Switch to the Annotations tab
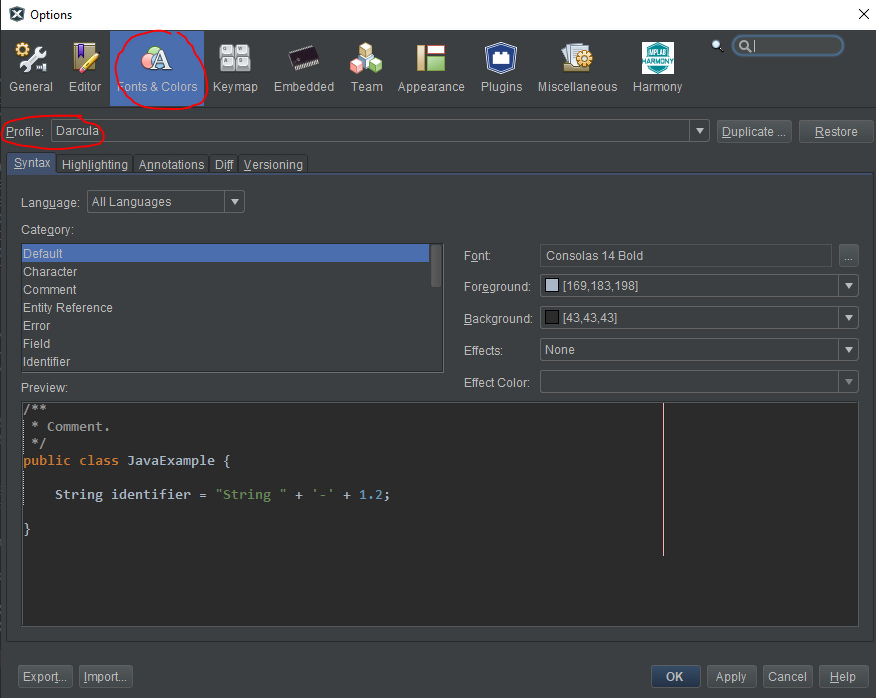Image resolution: width=876 pixels, height=698 pixels. [x=171, y=165]
